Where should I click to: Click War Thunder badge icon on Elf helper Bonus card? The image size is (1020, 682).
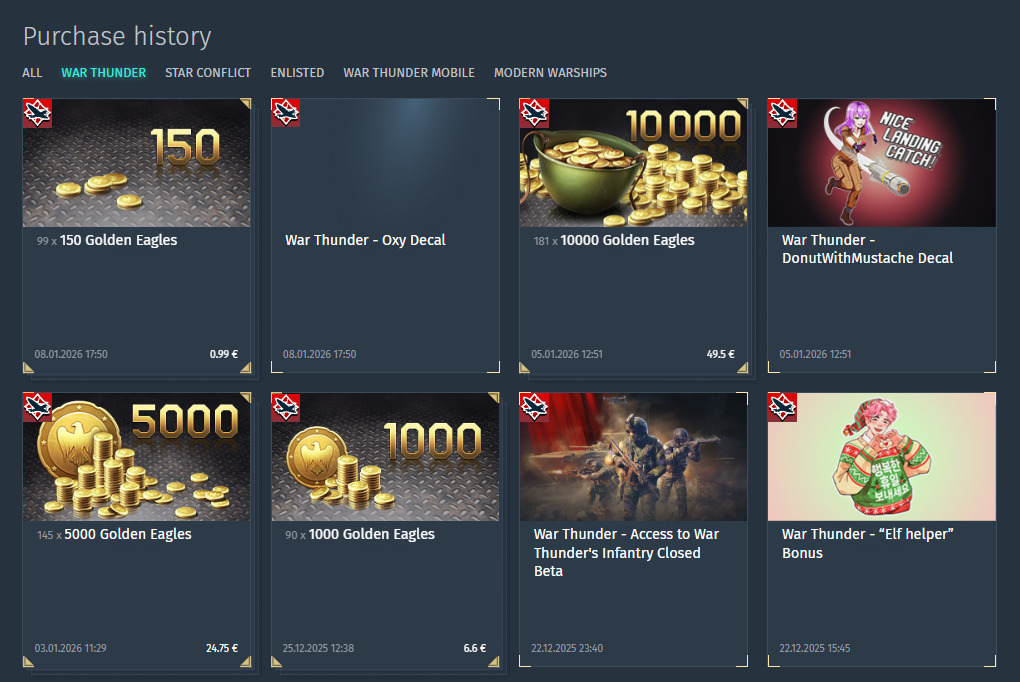pyautogui.click(x=783, y=407)
